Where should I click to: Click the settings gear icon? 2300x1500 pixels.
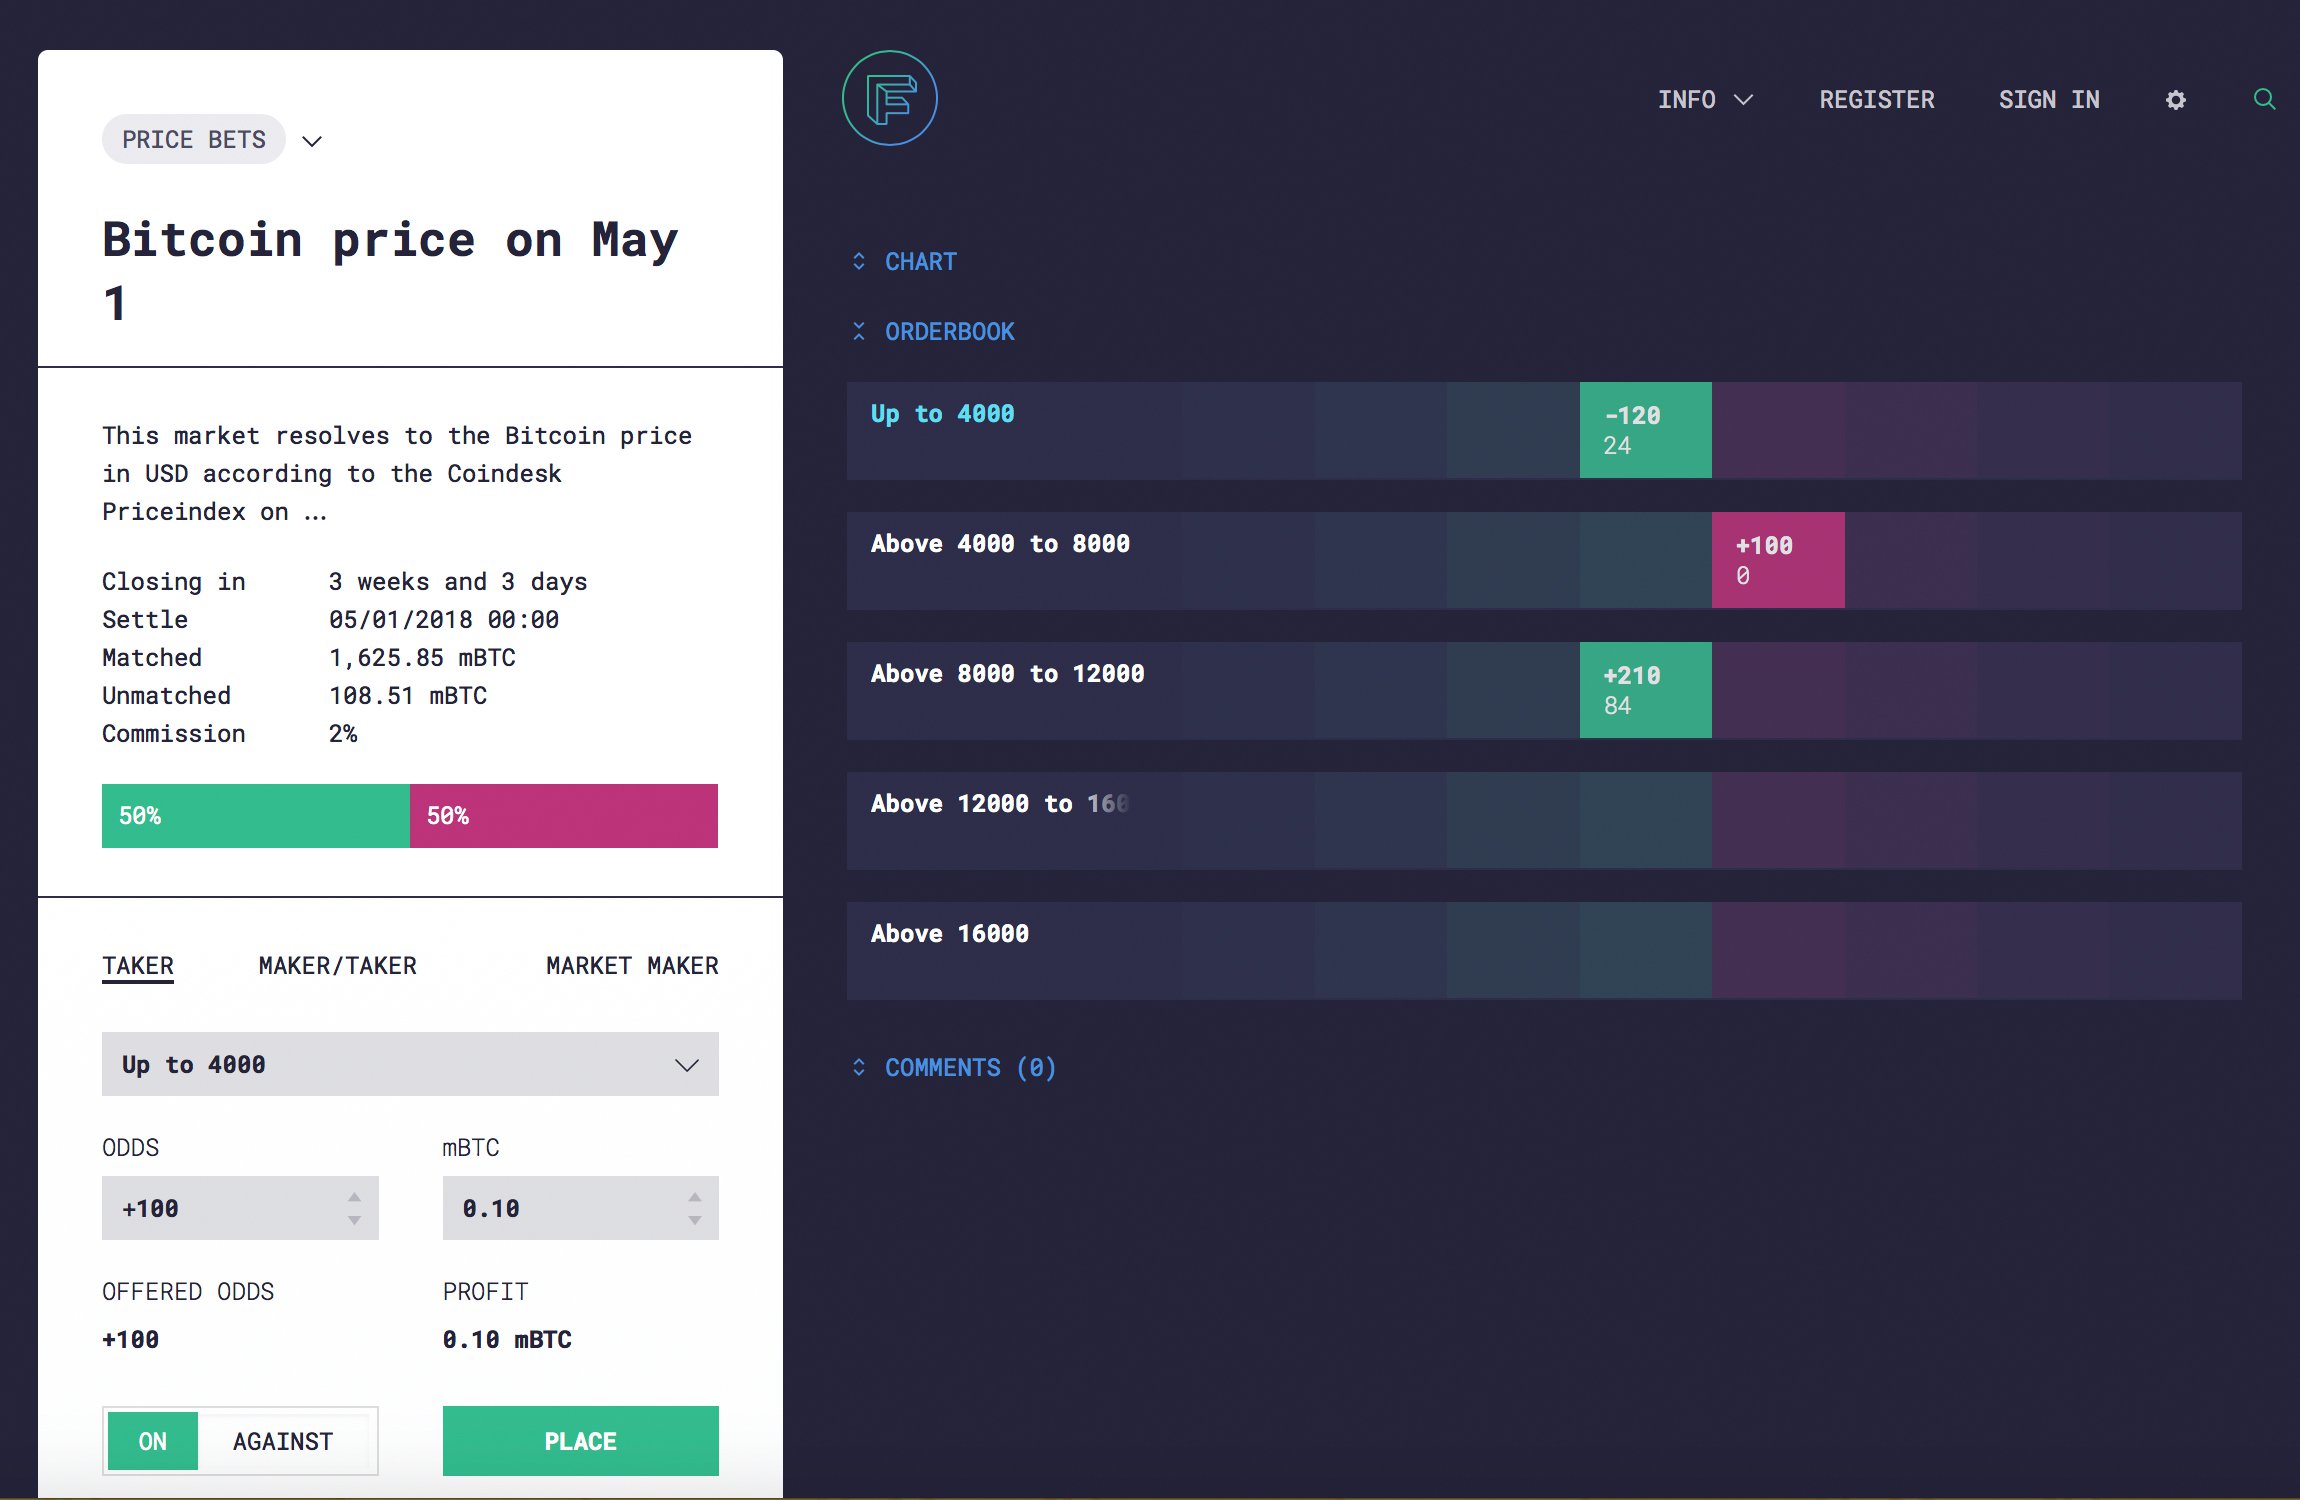(2174, 101)
